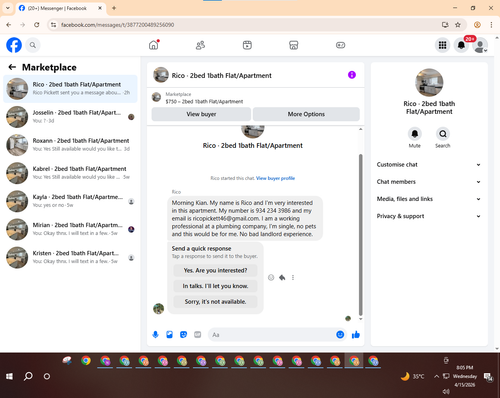Open the apps grid menu icon
Image resolution: width=500 pixels, height=398 pixels.
442,45
